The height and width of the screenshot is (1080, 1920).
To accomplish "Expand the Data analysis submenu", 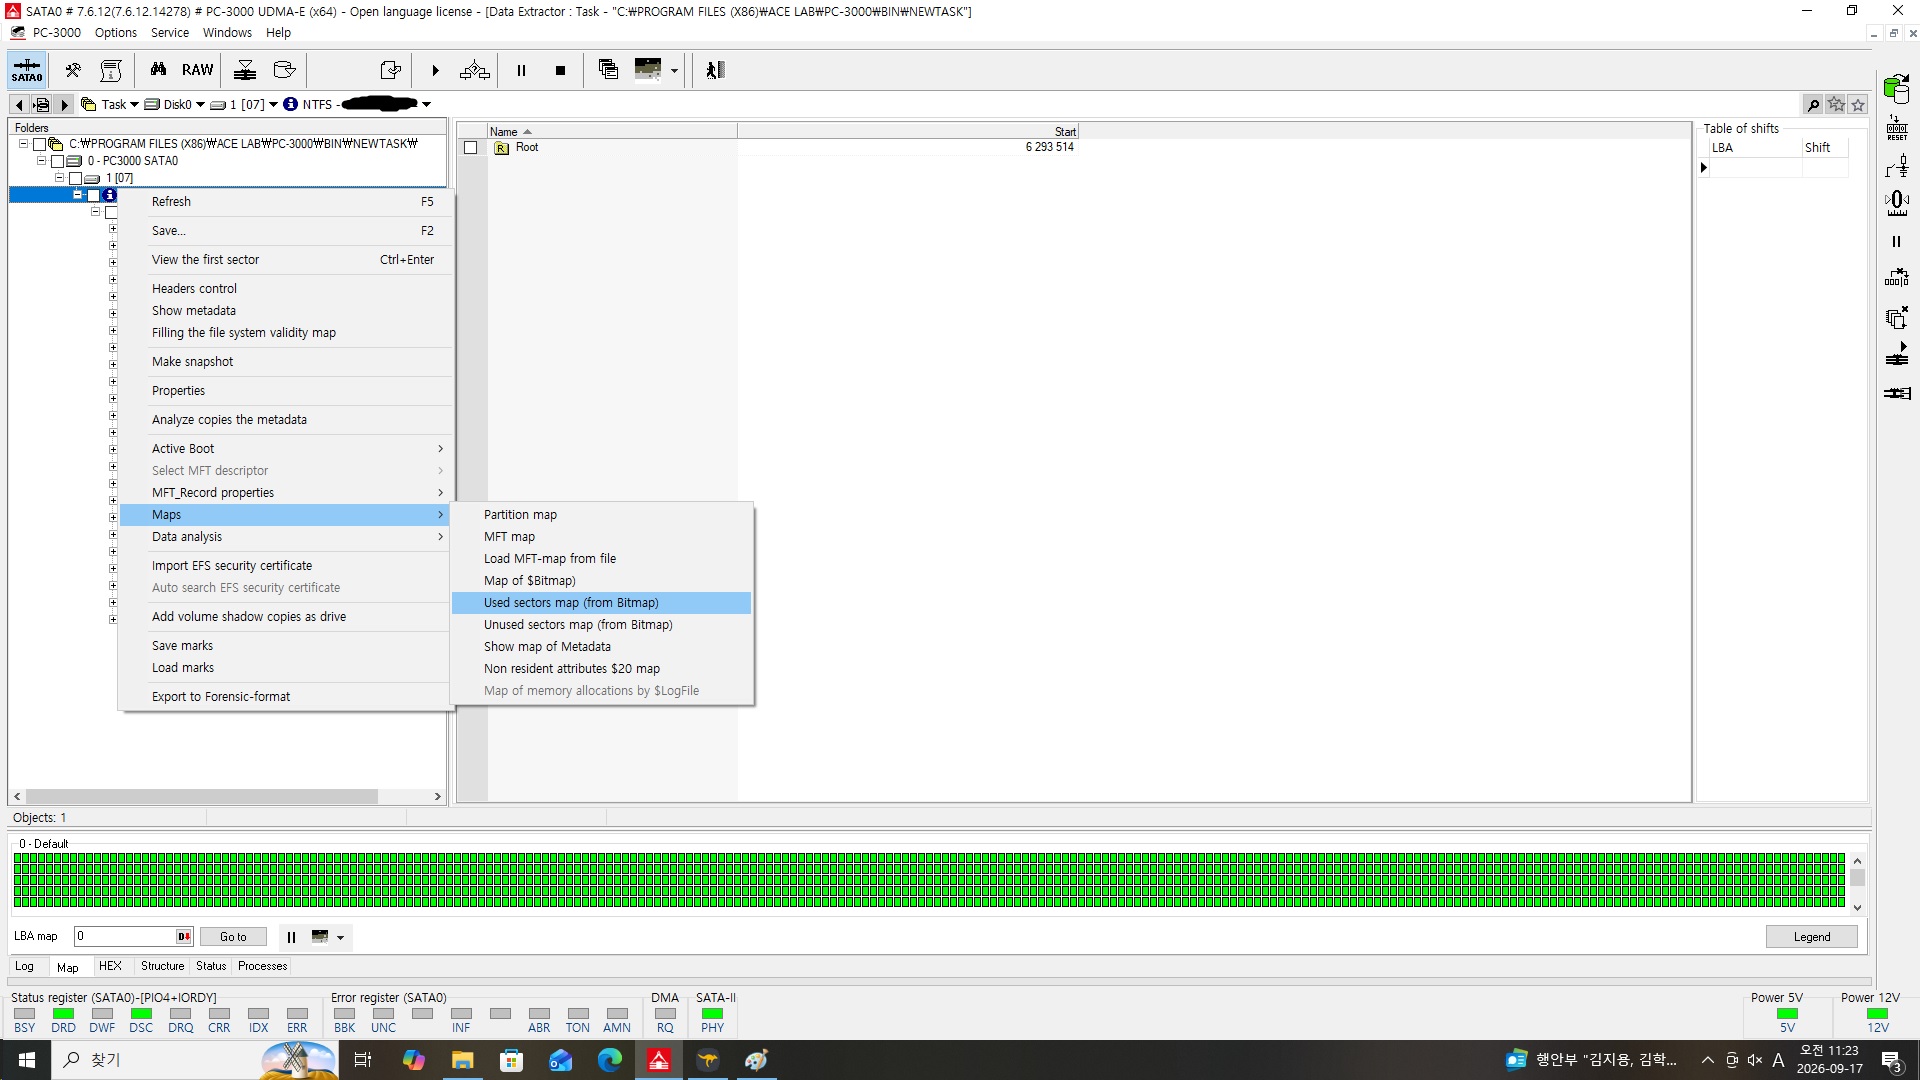I will 284,537.
